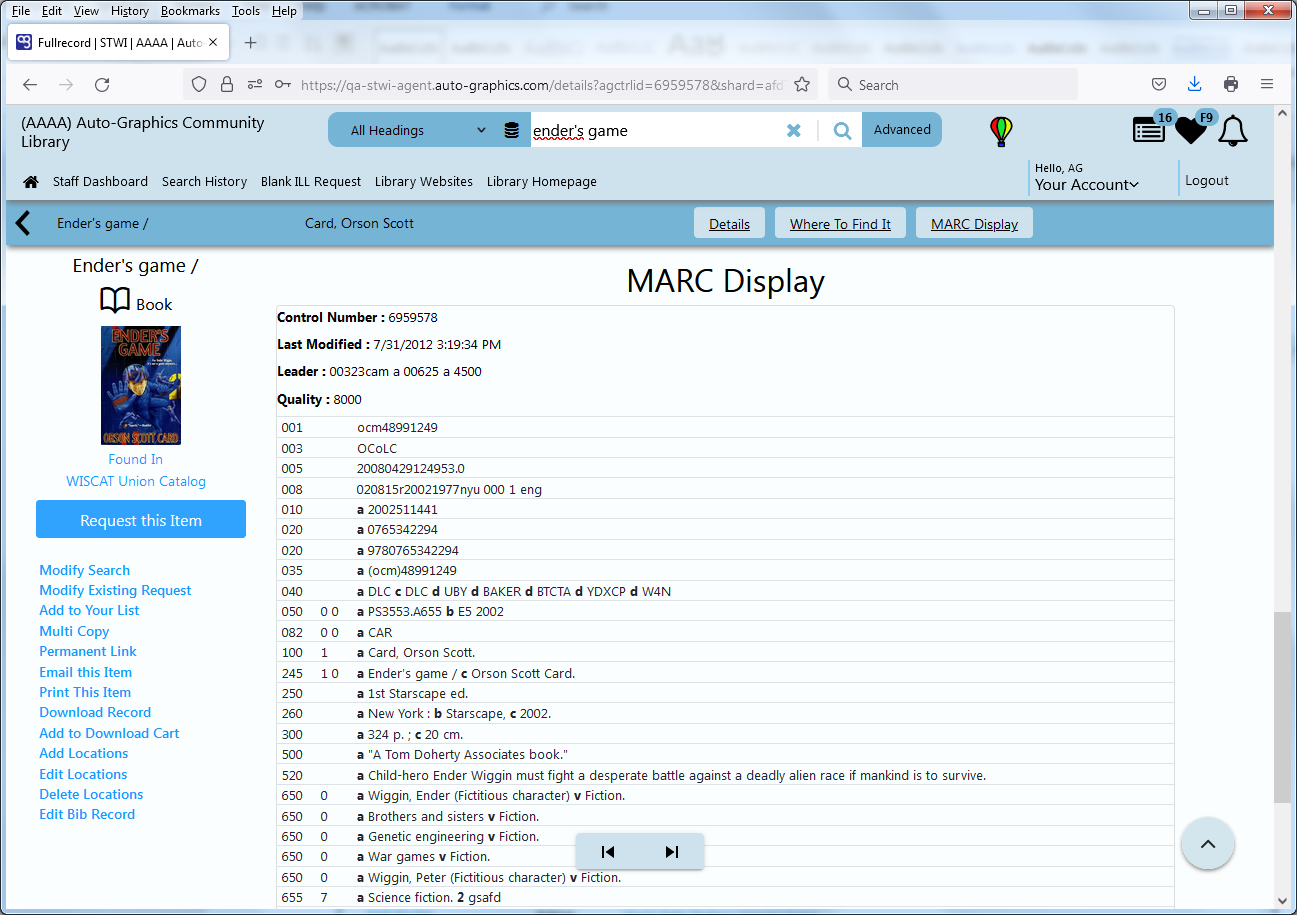Image resolution: width=1297 pixels, height=915 pixels.
Task: Click the Firefox Search box
Action: (954, 85)
